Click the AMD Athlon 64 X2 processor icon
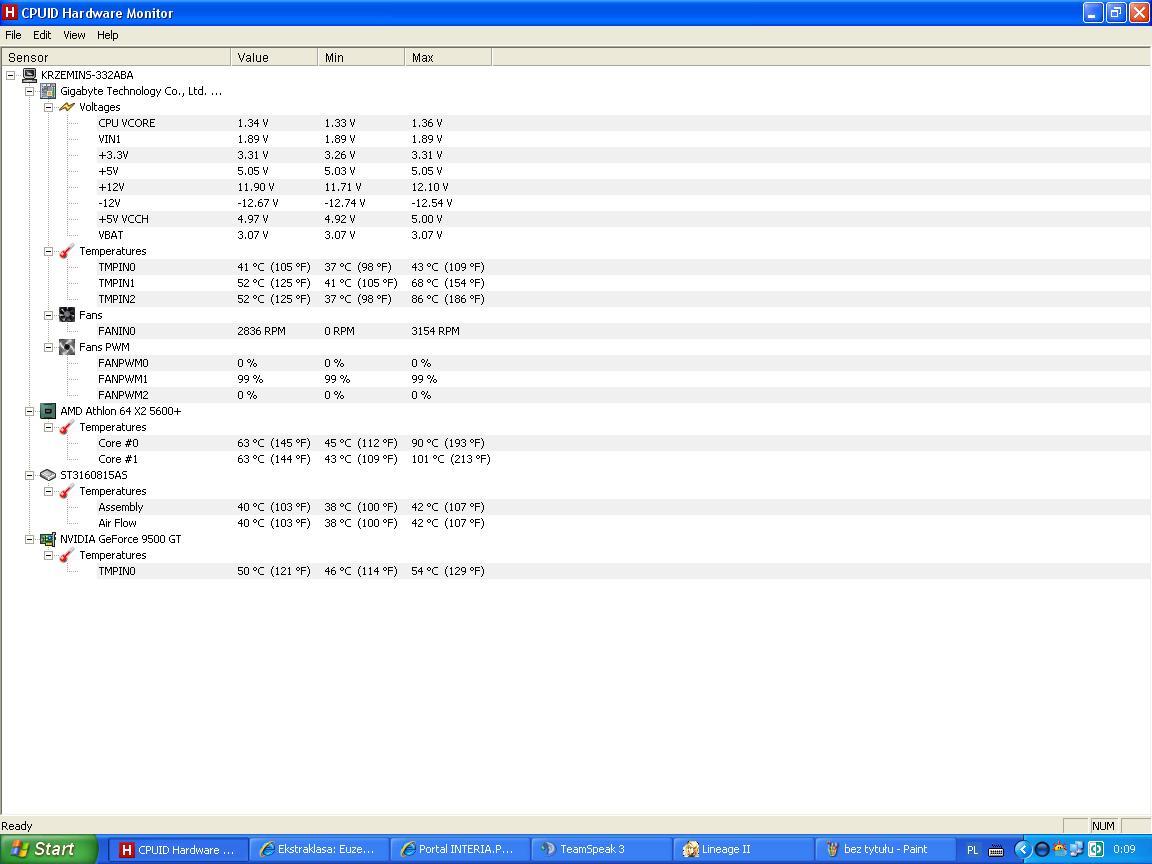The width and height of the screenshot is (1152, 864). (x=48, y=411)
